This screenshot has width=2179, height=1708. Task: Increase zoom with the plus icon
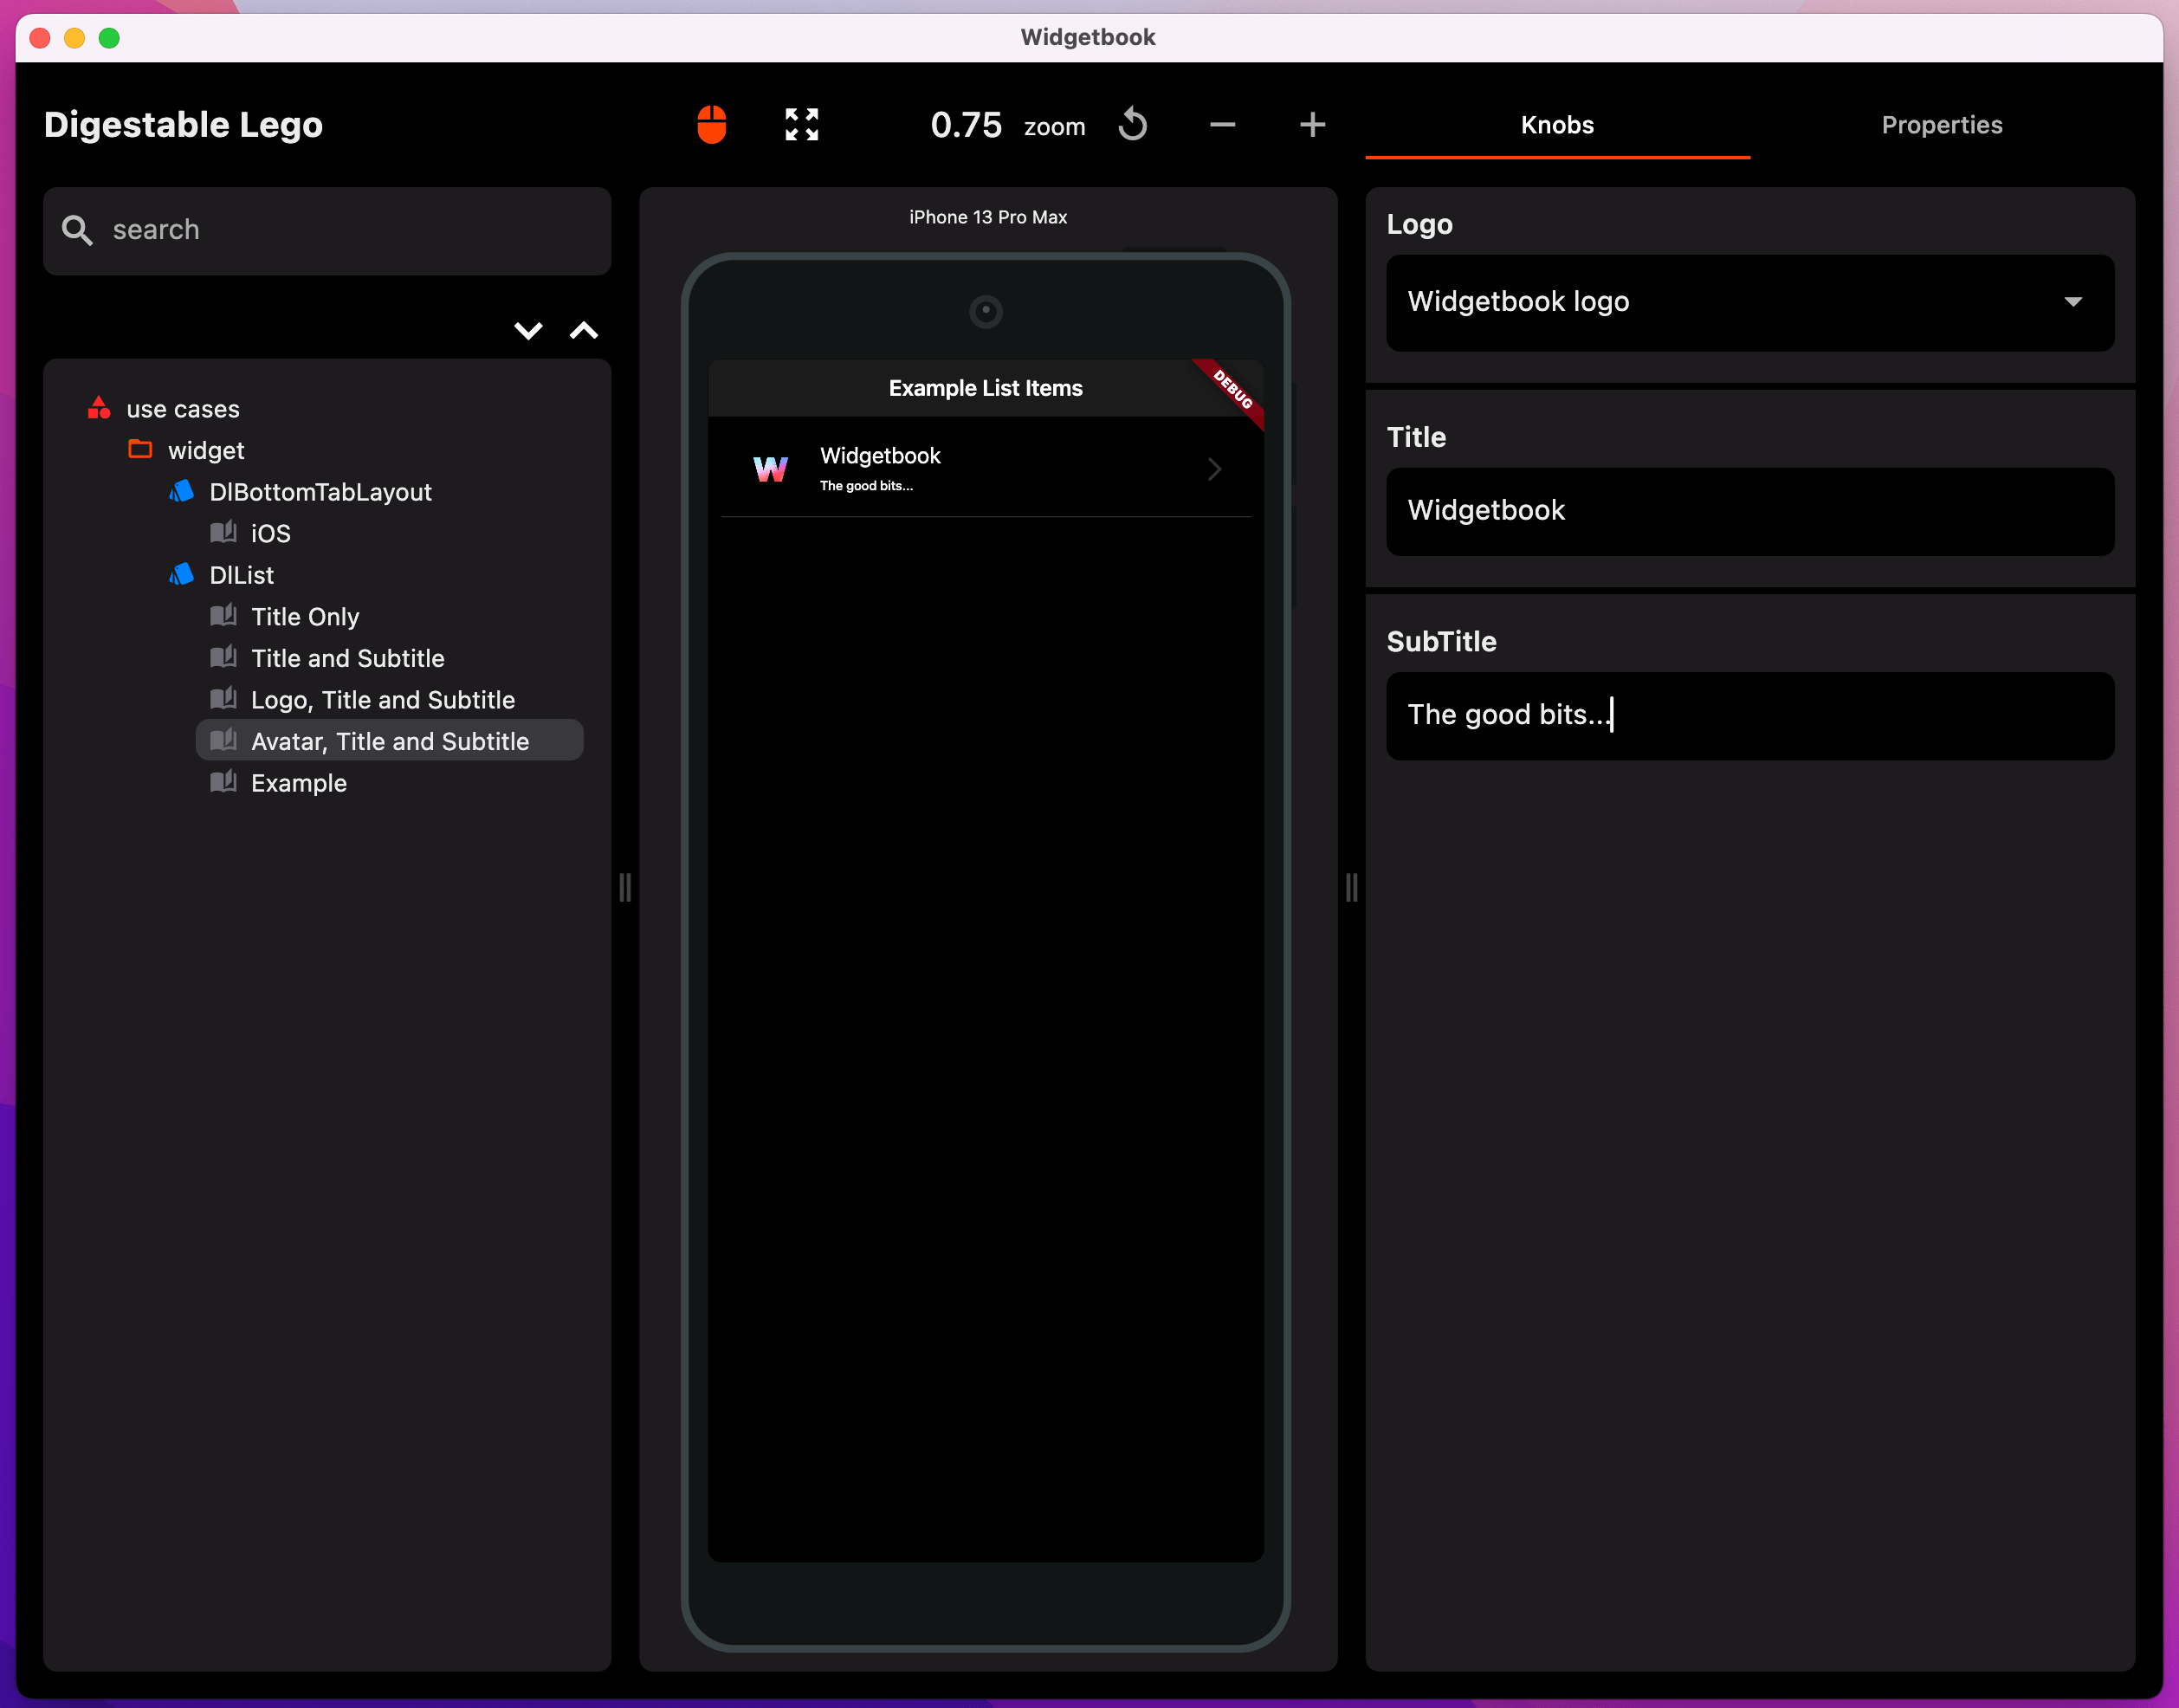coord(1312,125)
